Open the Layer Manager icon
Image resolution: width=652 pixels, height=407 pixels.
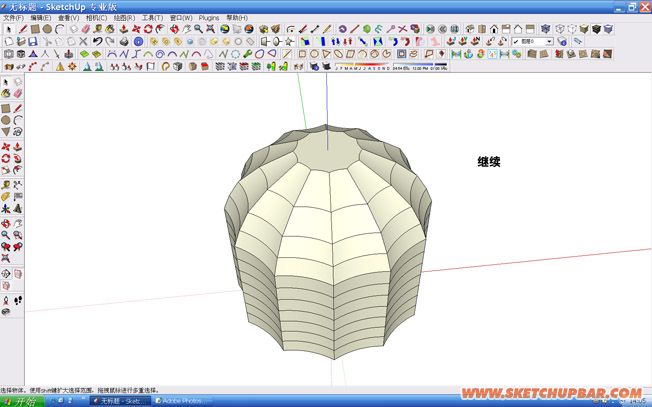(562, 41)
